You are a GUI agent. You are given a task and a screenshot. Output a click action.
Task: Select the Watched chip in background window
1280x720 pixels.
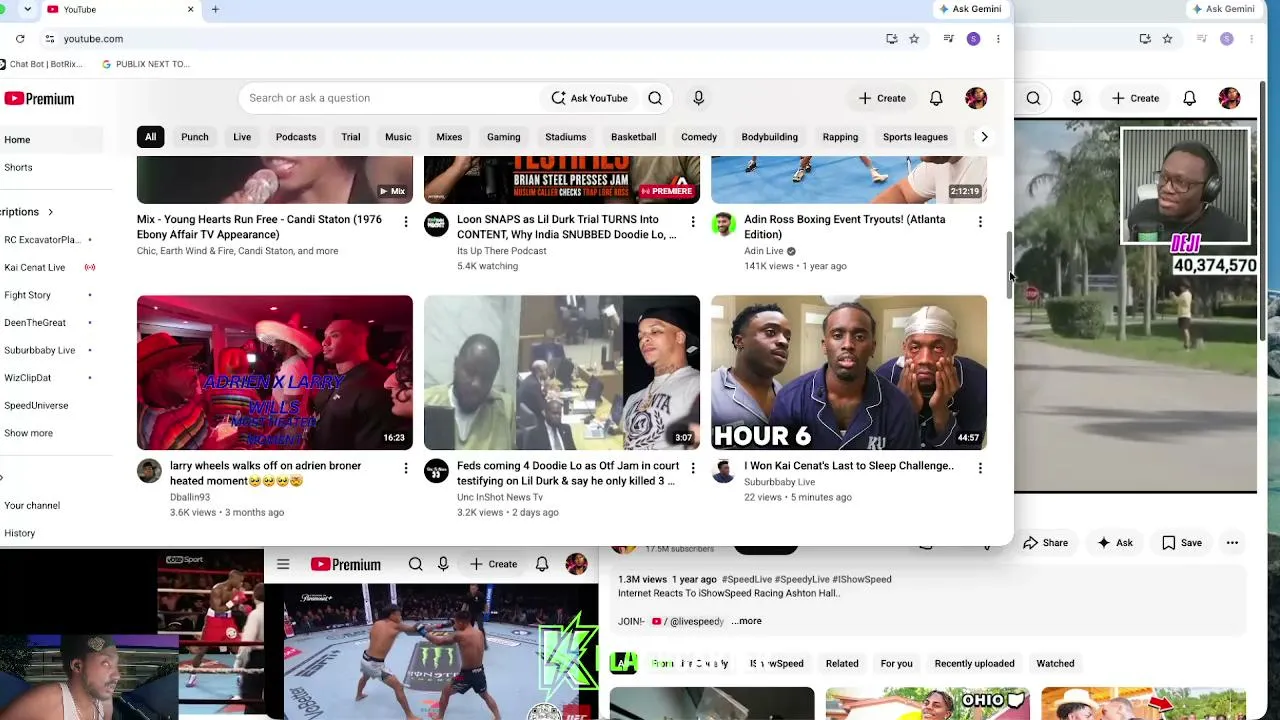[1055, 663]
